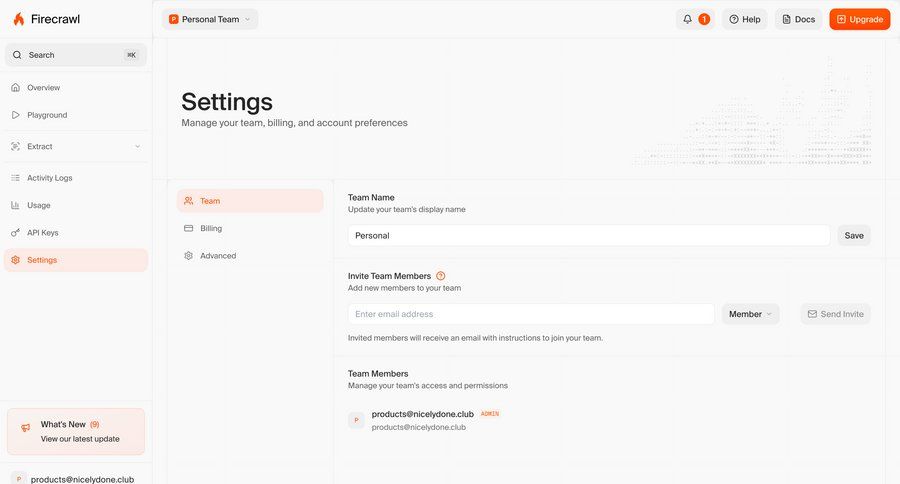The image size is (900, 484).
Task: Open the Member role dropdown
Action: [x=750, y=314]
